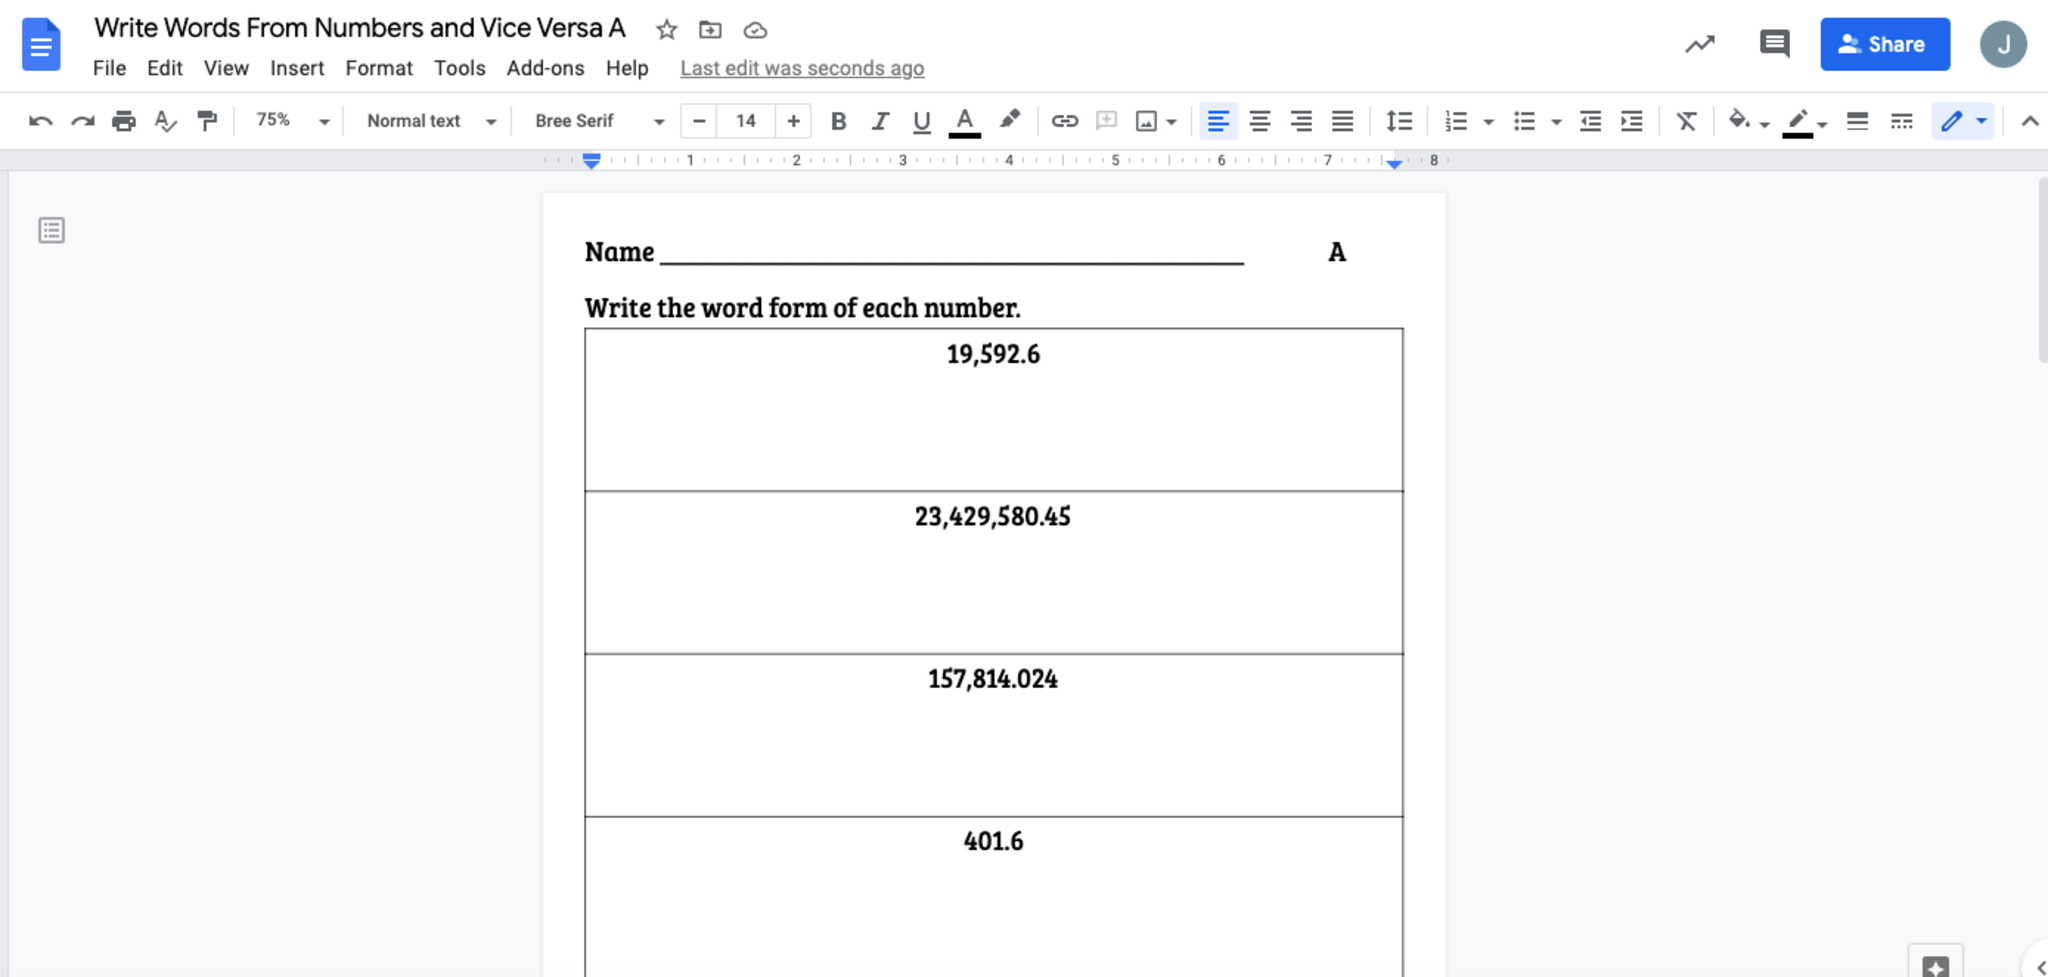Expand the Normal text styles dropdown
This screenshot has height=977, width=2048.
pos(430,121)
